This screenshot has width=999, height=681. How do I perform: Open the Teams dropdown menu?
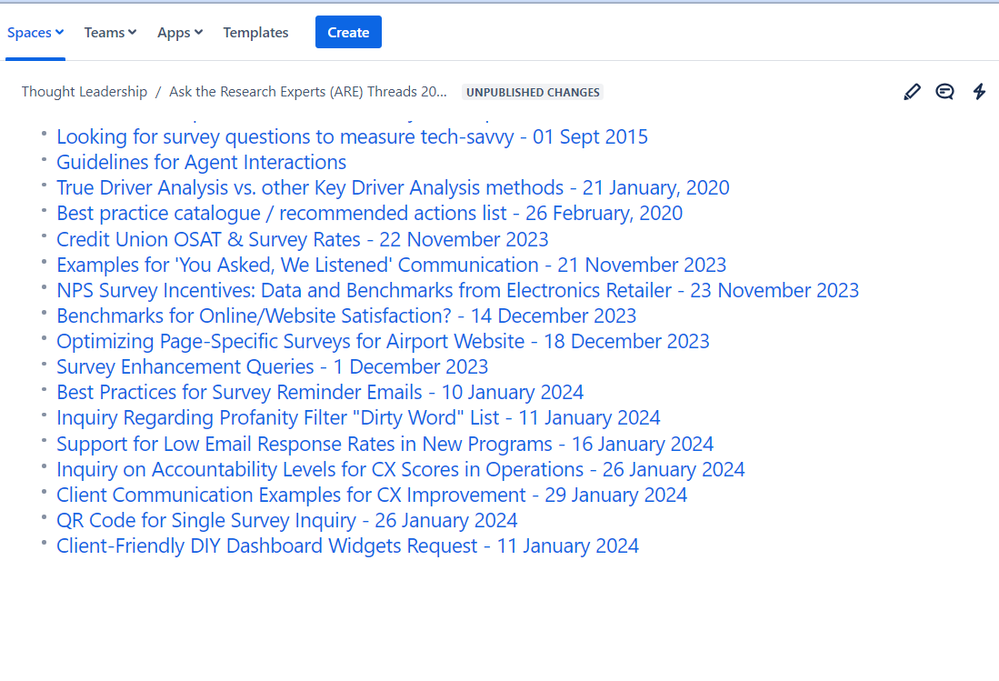(x=110, y=32)
